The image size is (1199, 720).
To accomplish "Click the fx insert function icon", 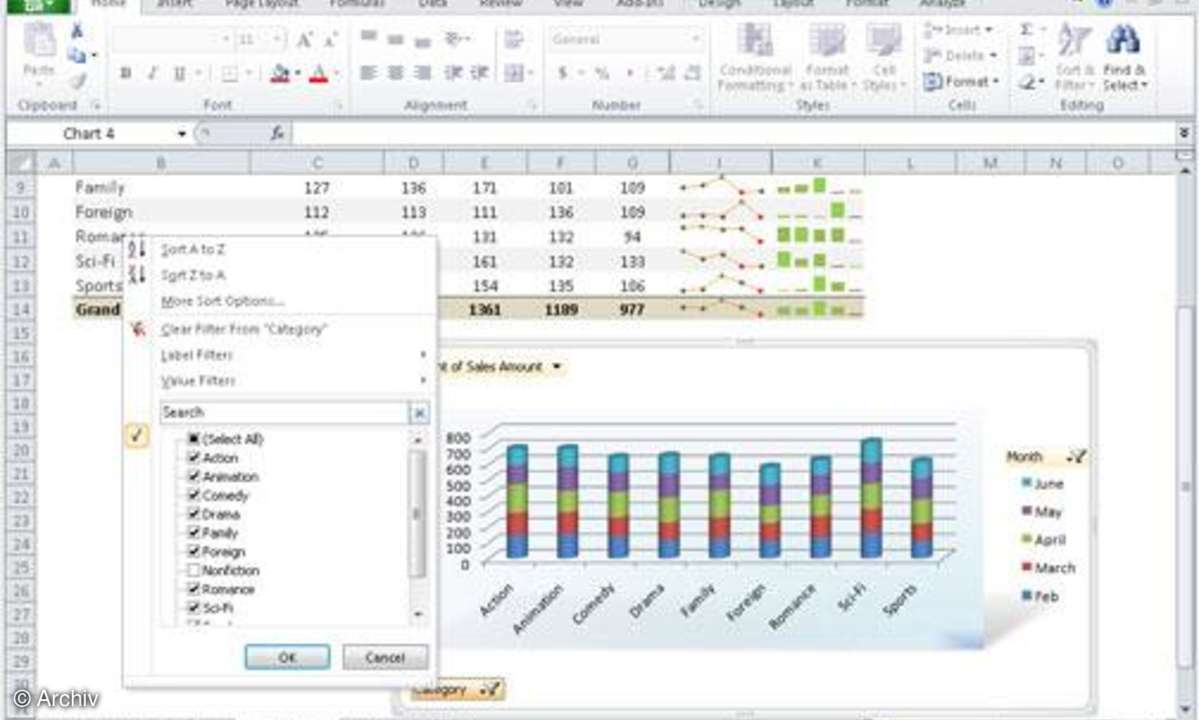I will (277, 134).
